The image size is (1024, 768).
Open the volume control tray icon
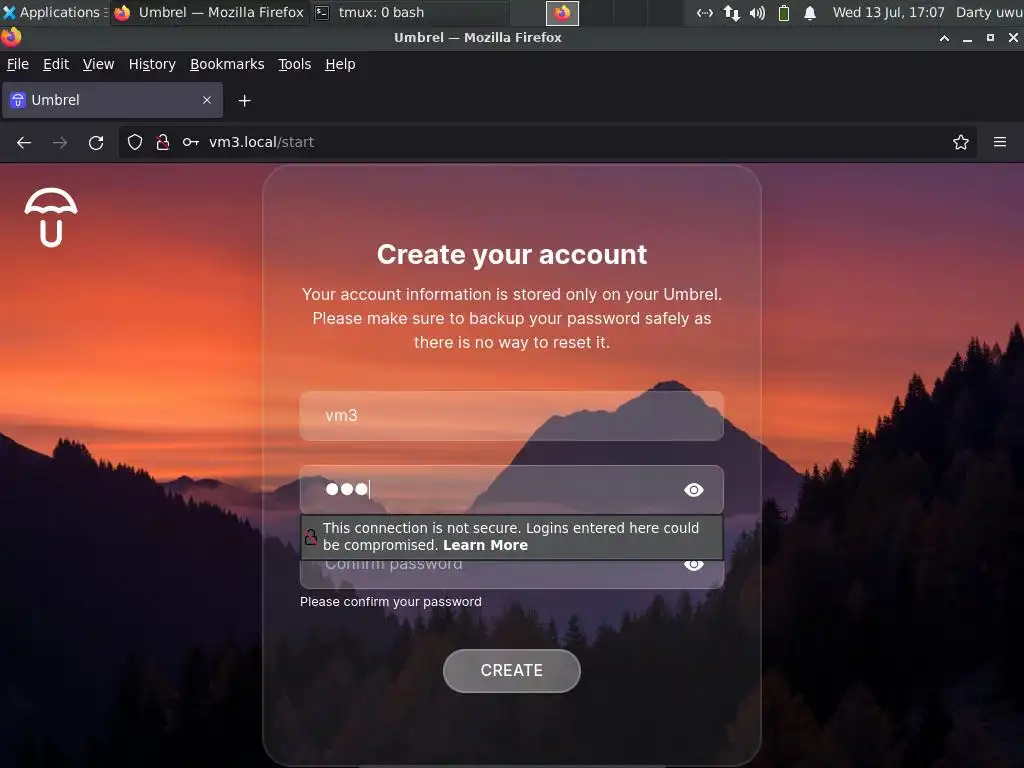(758, 12)
